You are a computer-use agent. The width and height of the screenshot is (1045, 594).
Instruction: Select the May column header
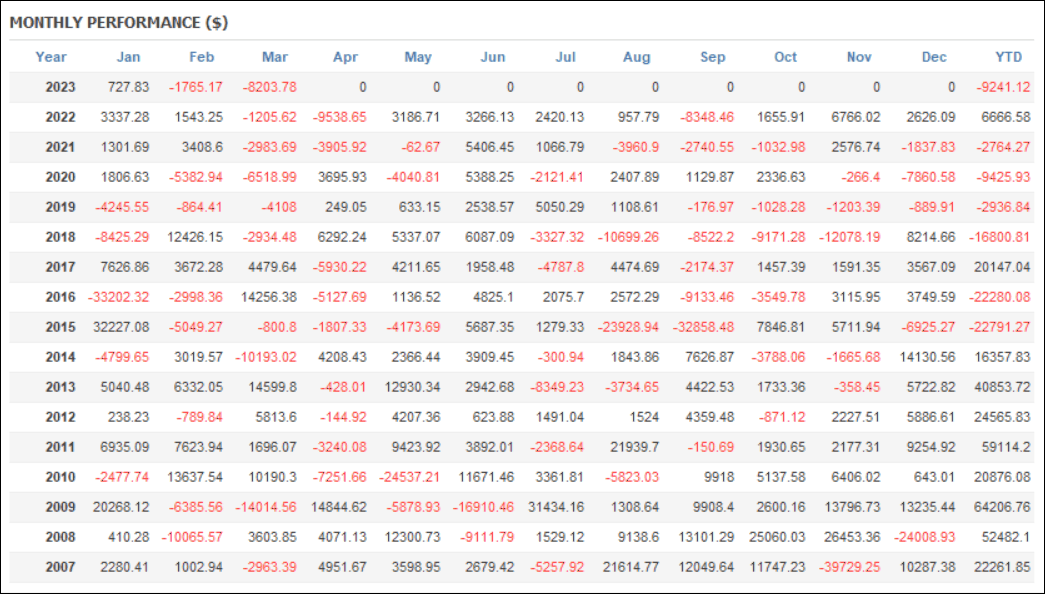418,57
